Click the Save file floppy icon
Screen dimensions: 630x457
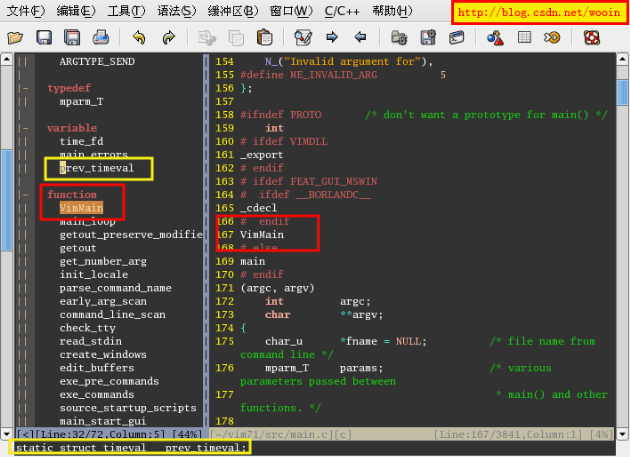point(44,38)
